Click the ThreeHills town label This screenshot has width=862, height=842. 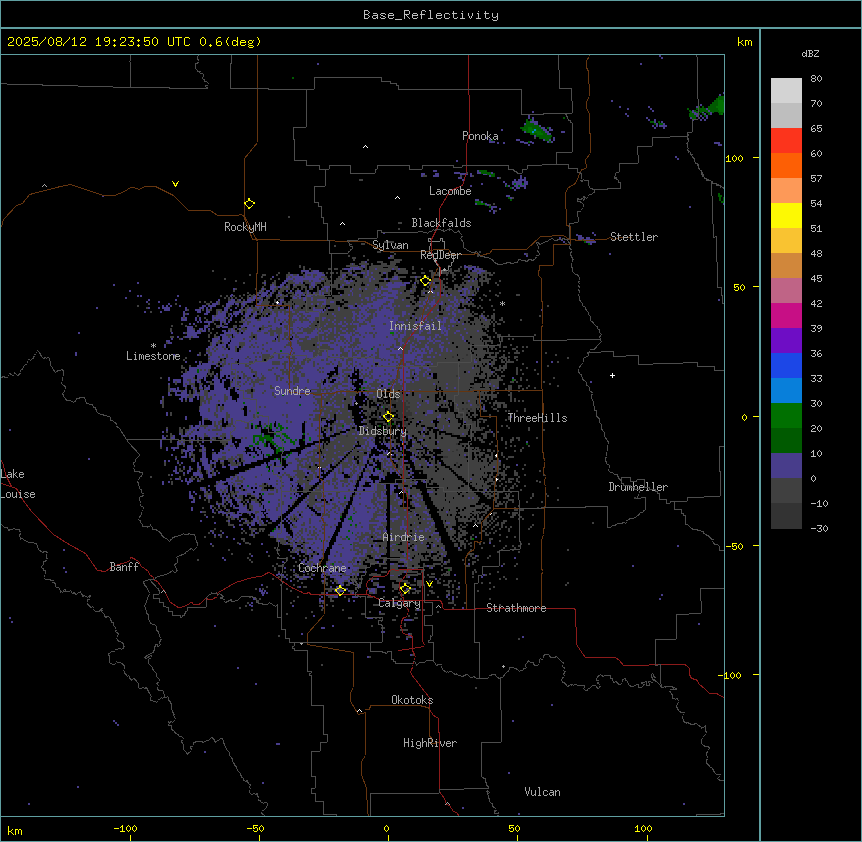pyautogui.click(x=537, y=418)
